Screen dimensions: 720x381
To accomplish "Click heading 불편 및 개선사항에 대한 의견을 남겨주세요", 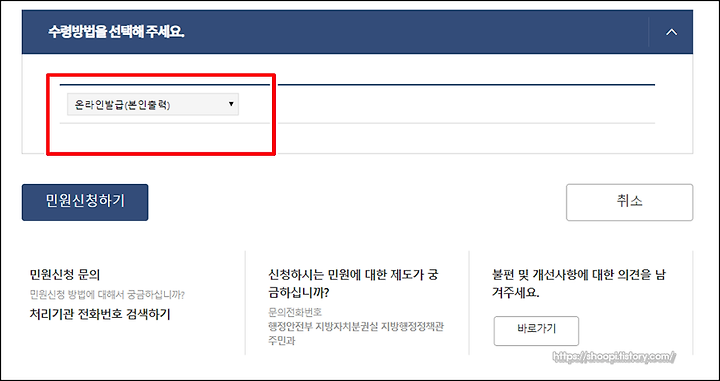I will 578,284.
